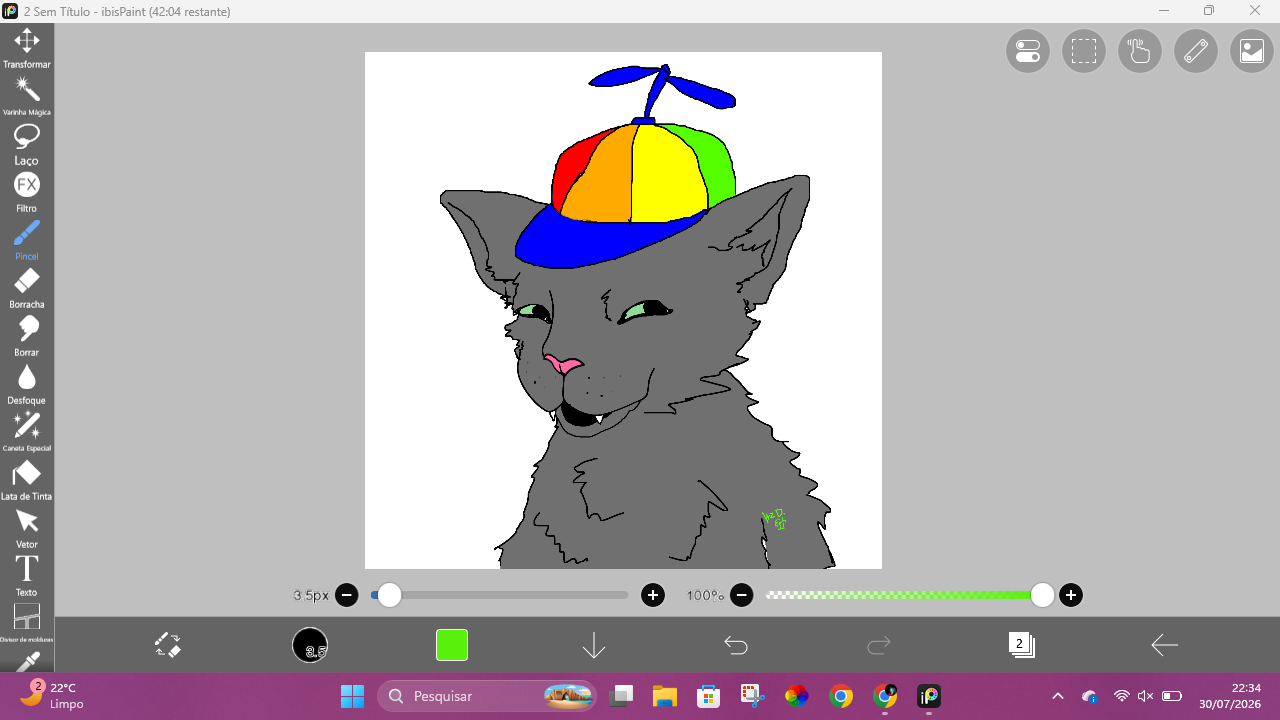Screen dimensions: 1280x720
Task: Open the selection area dashed-square icon
Action: (1084, 51)
